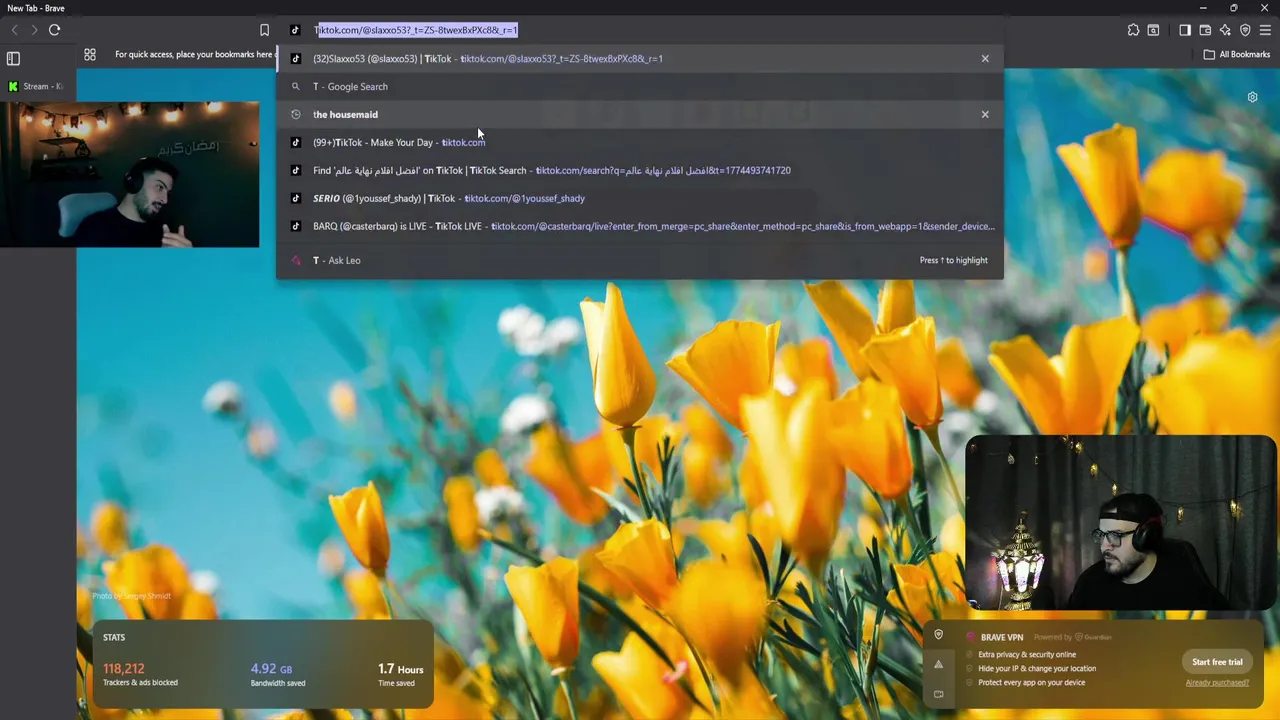
Task: Delete 'the housemaid' suggestion with its X
Action: pyautogui.click(x=985, y=114)
